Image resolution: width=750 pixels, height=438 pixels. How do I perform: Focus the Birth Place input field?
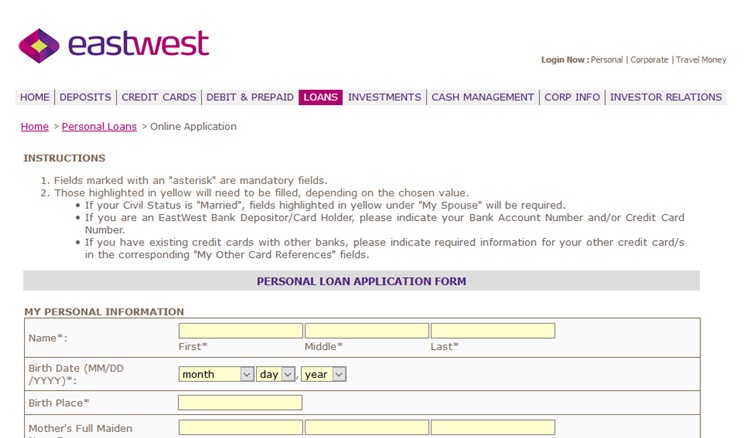point(240,402)
